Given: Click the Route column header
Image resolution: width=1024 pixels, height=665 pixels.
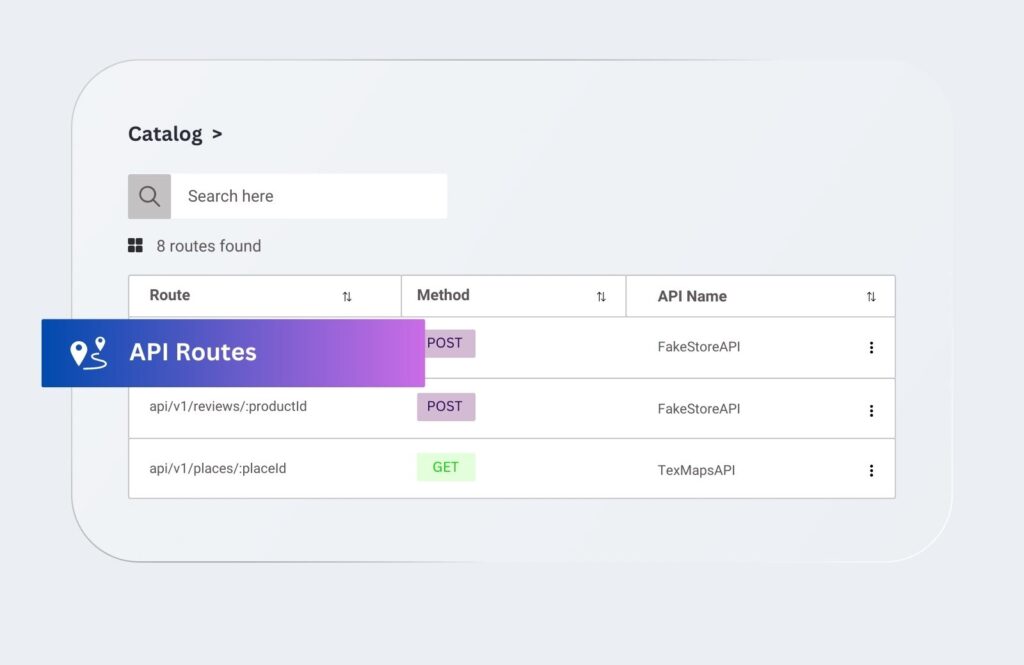Looking at the screenshot, I should click(170, 295).
